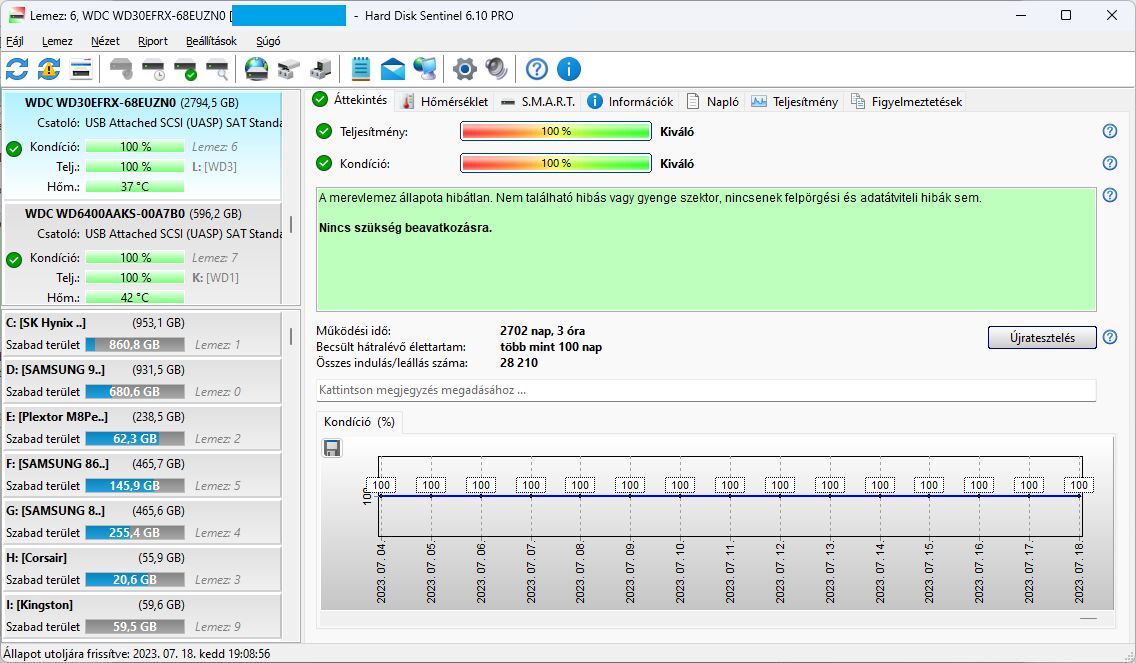Switch to the Teljesítmény tab

tap(795, 101)
